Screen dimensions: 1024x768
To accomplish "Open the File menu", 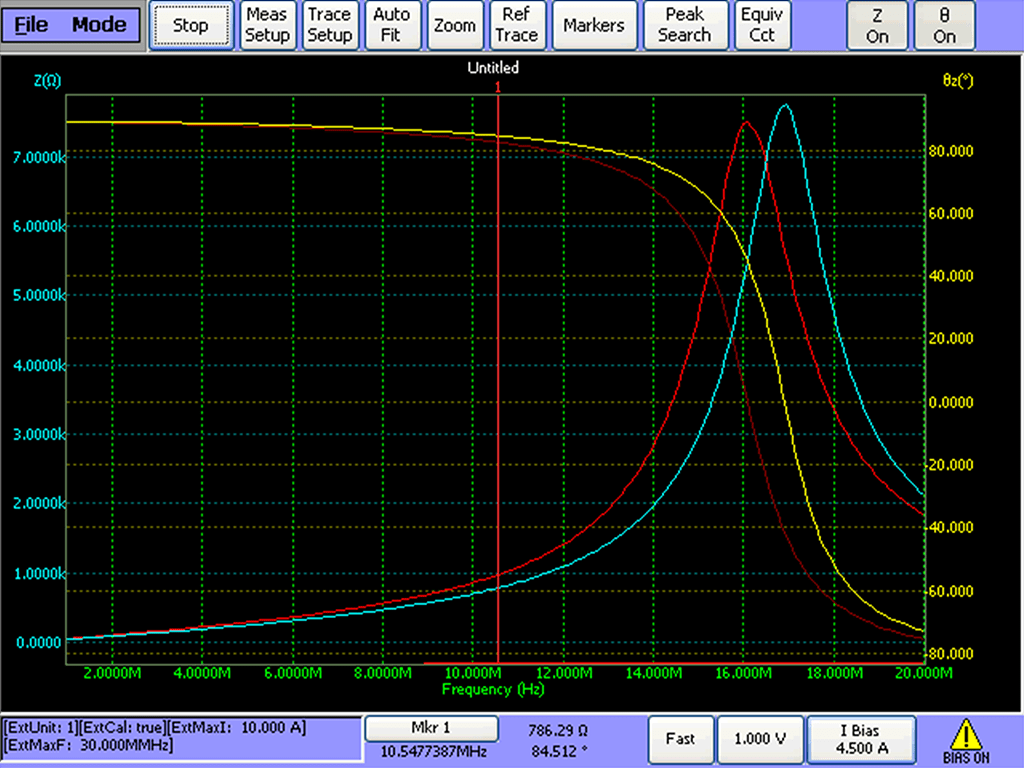I will [x=29, y=24].
